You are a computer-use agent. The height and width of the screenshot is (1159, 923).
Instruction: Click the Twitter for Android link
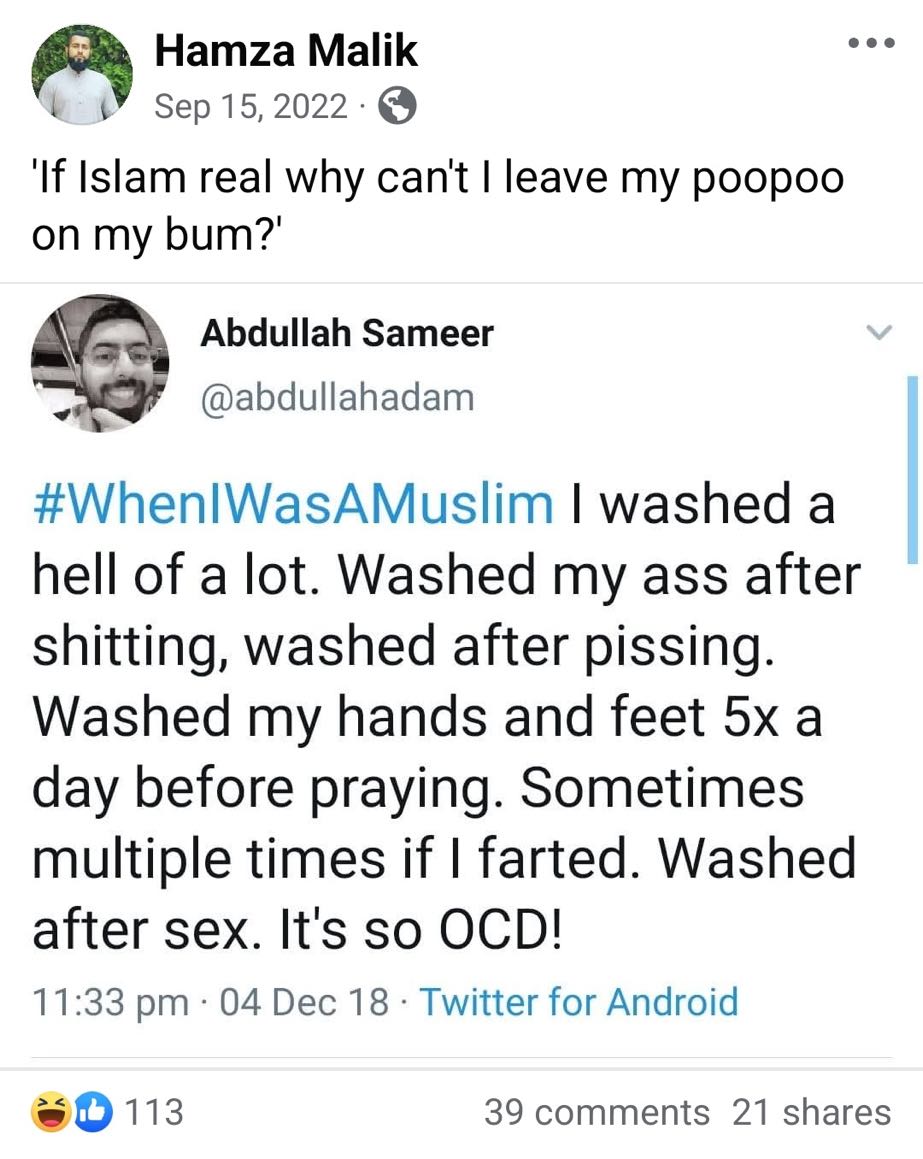tap(578, 1001)
